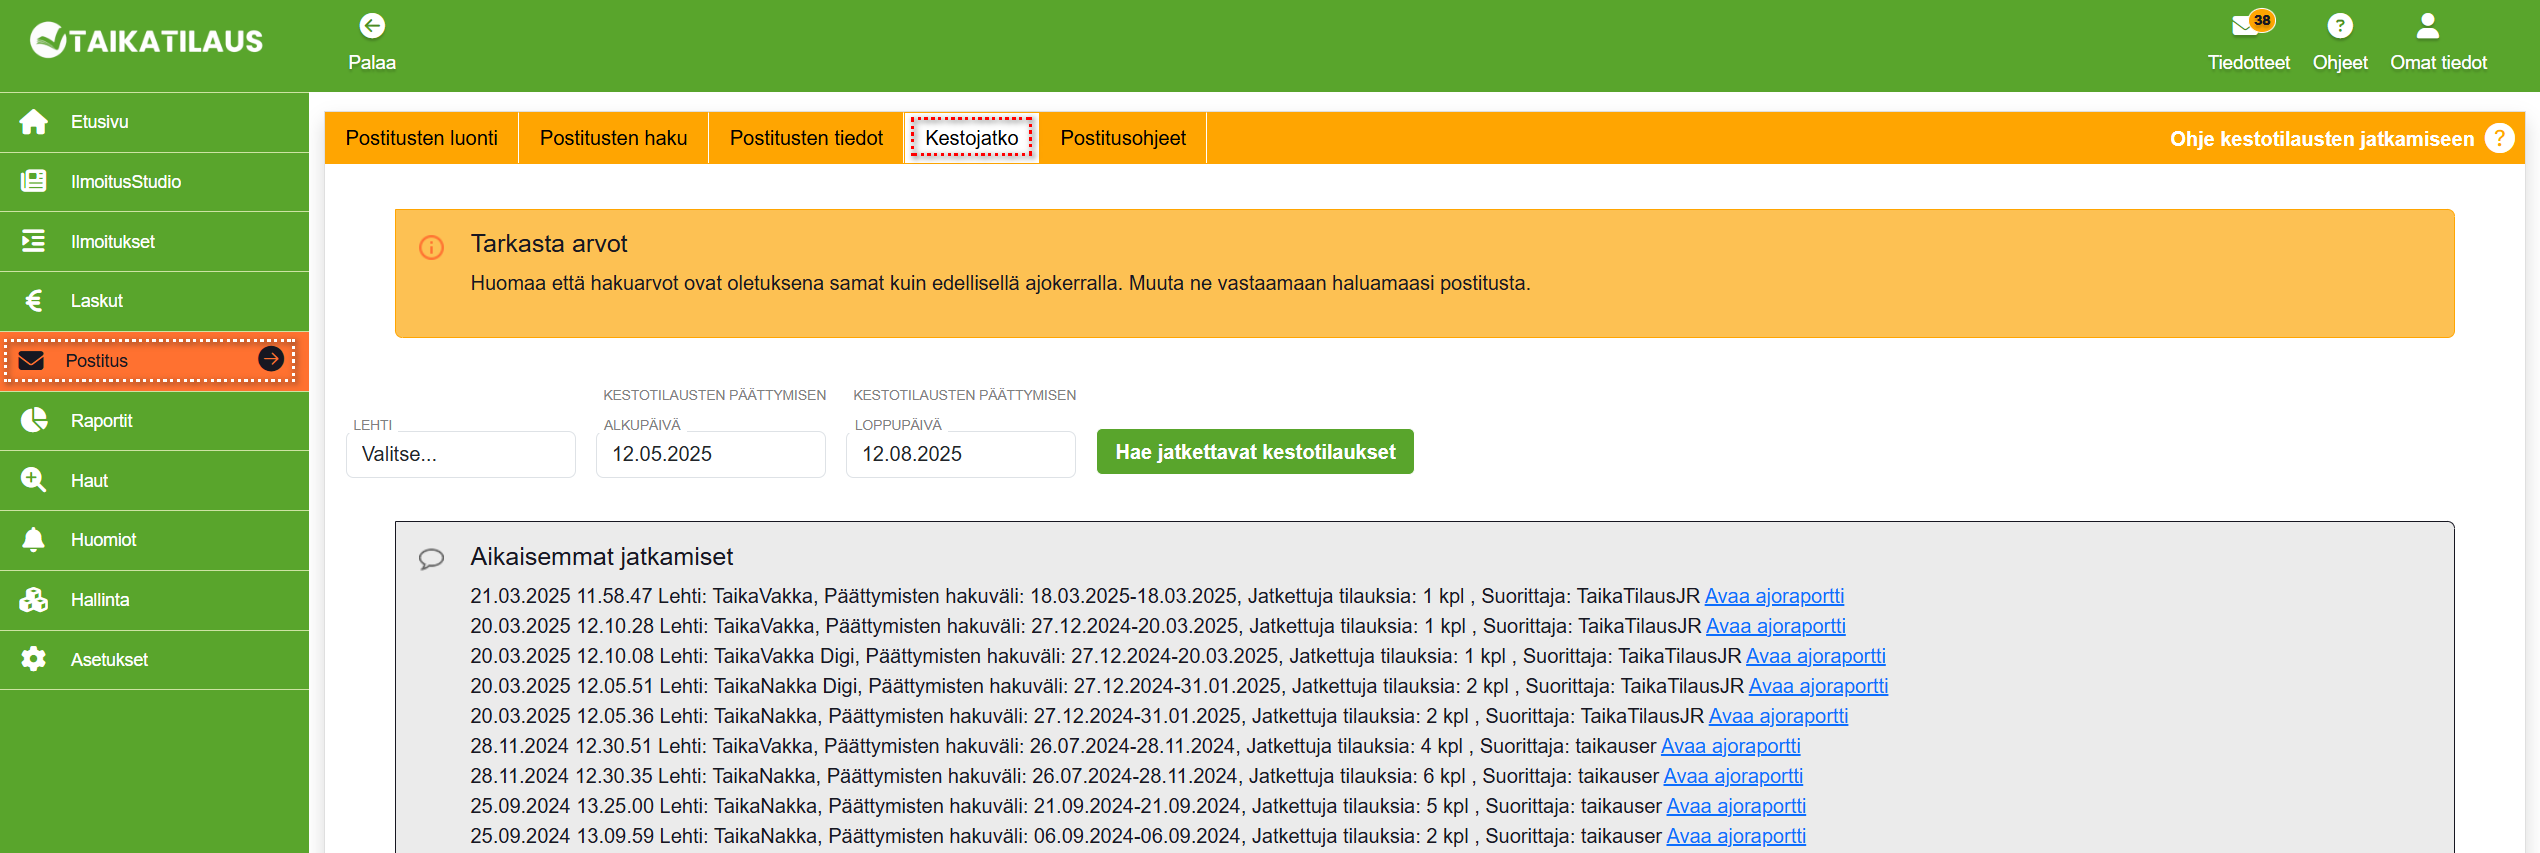This screenshot has width=2540, height=853.
Task: Open the Loppupäivä date field 12.08.2025
Action: pos(960,454)
